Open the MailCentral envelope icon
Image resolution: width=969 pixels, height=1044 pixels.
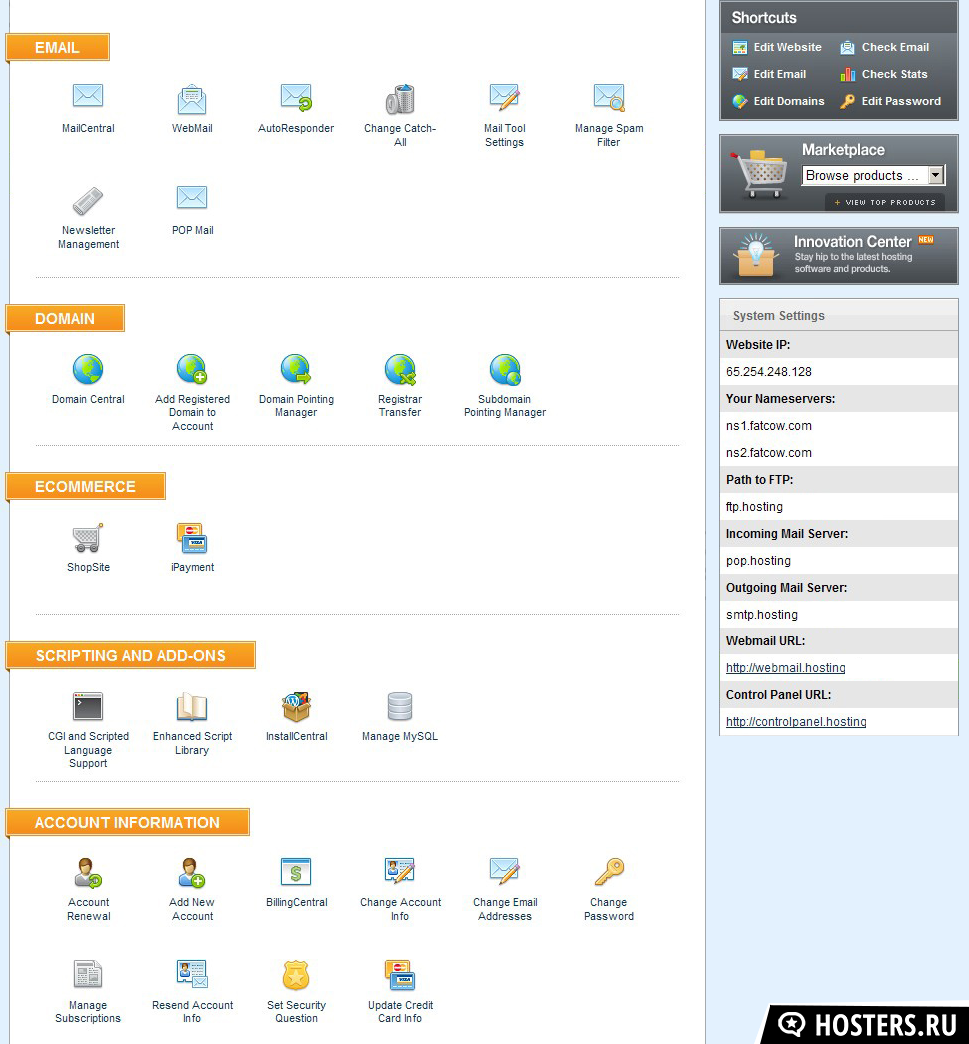[x=88, y=96]
